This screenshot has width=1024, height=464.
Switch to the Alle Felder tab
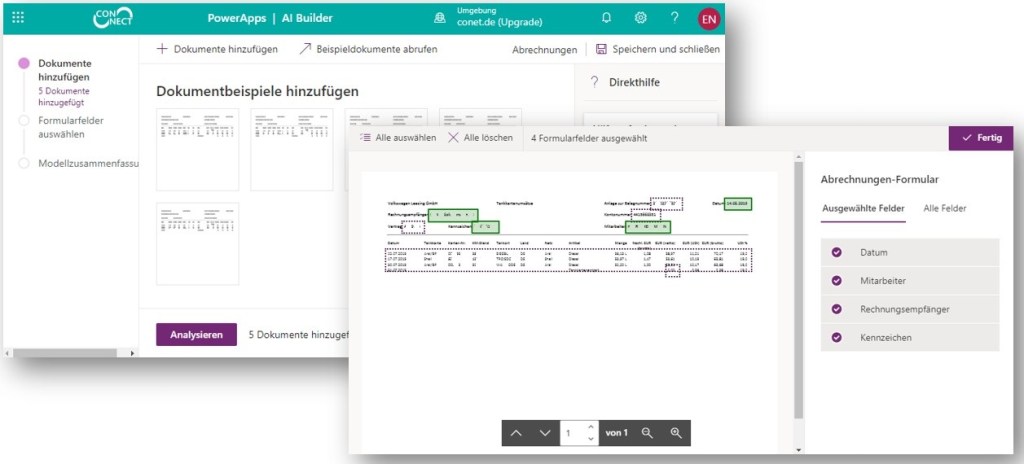[944, 208]
